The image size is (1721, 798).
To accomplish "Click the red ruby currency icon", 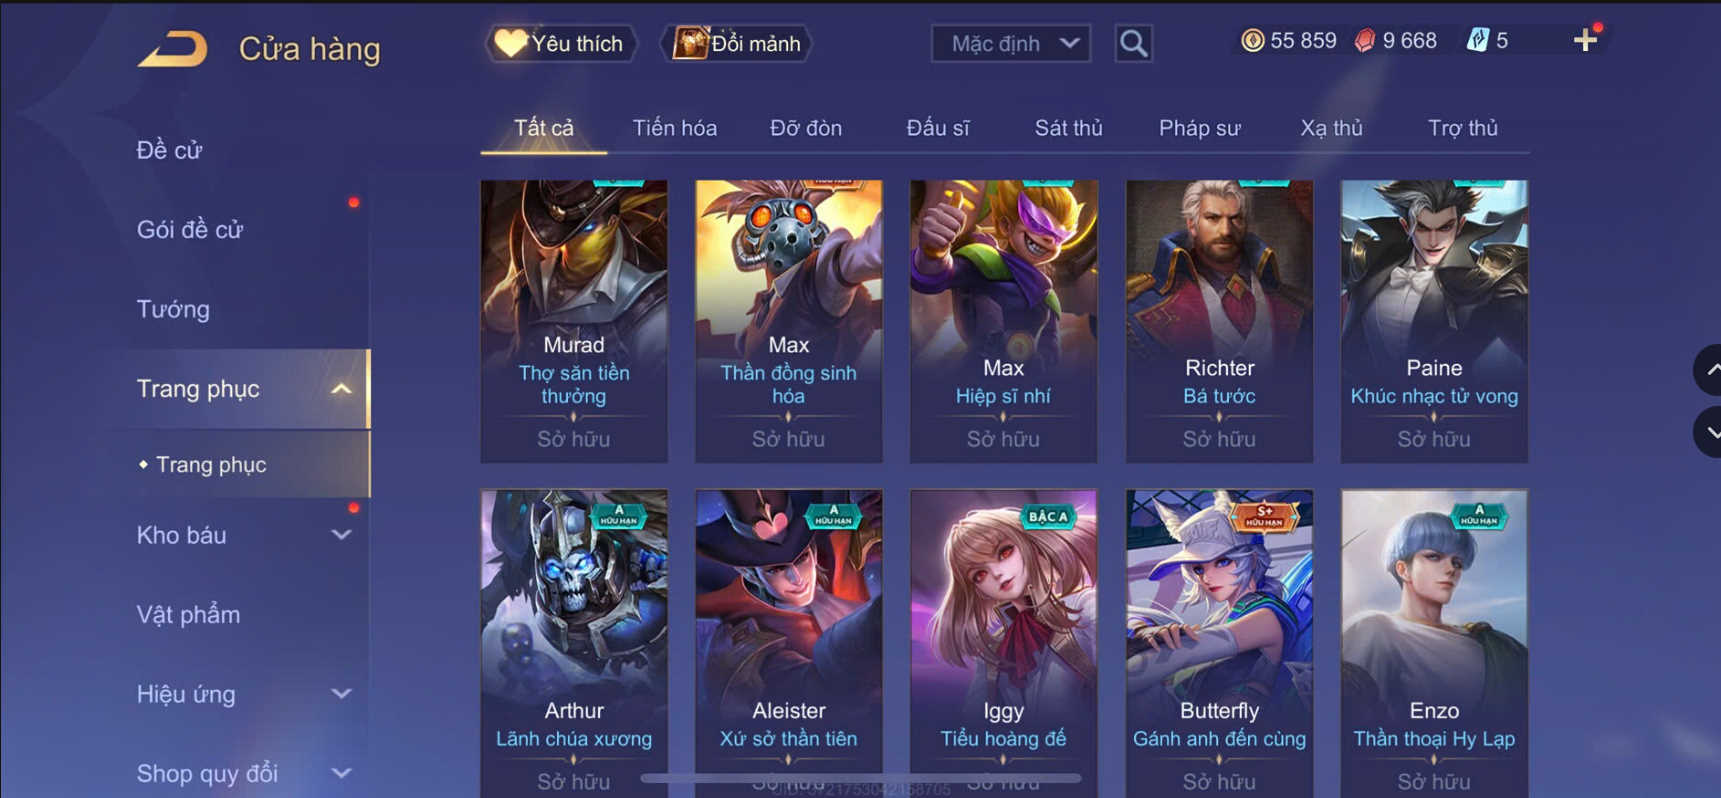I will (x=1365, y=40).
